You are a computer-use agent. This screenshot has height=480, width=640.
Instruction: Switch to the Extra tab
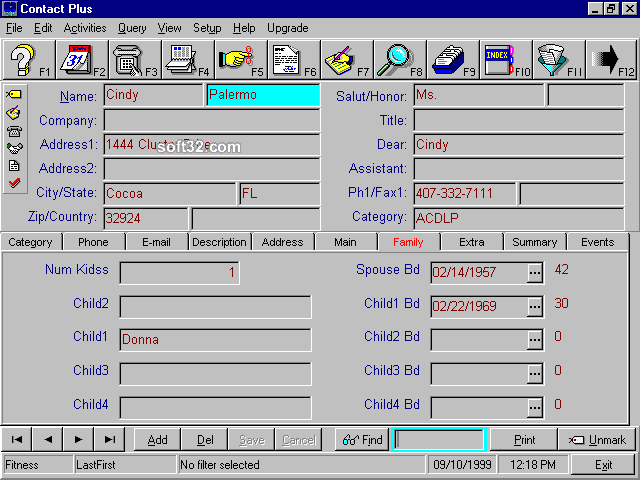pos(471,242)
